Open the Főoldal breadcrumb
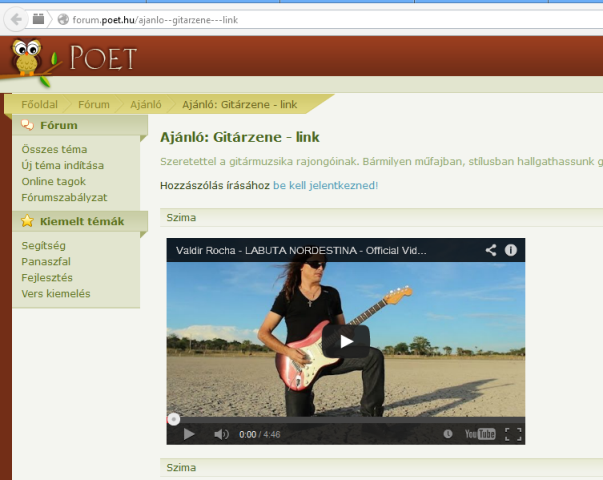The image size is (603, 480). point(39,105)
